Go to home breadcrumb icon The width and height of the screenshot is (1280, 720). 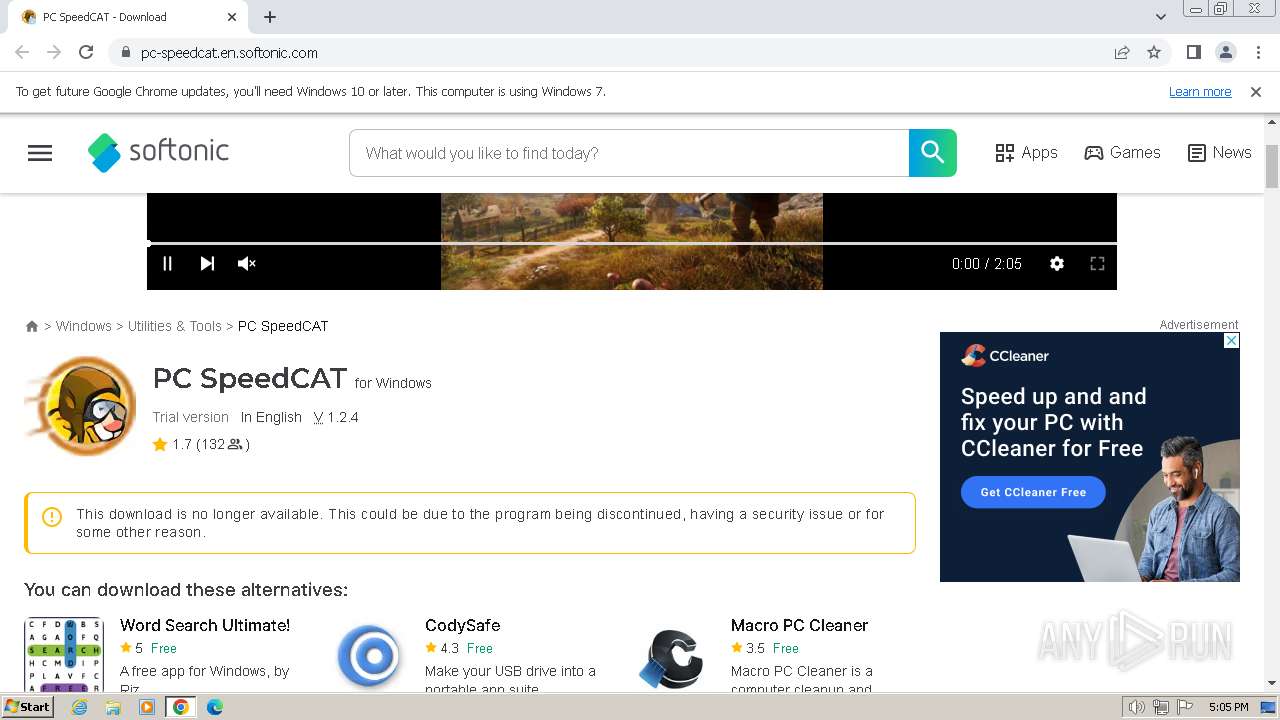tap(32, 326)
